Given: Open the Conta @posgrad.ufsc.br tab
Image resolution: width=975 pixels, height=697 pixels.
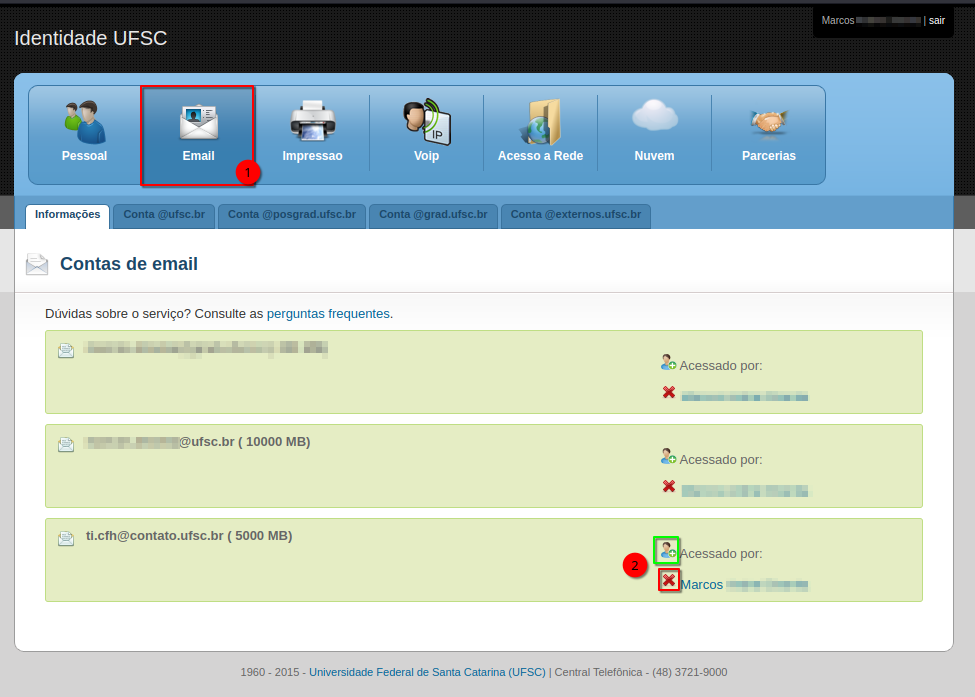Looking at the screenshot, I should [292, 215].
